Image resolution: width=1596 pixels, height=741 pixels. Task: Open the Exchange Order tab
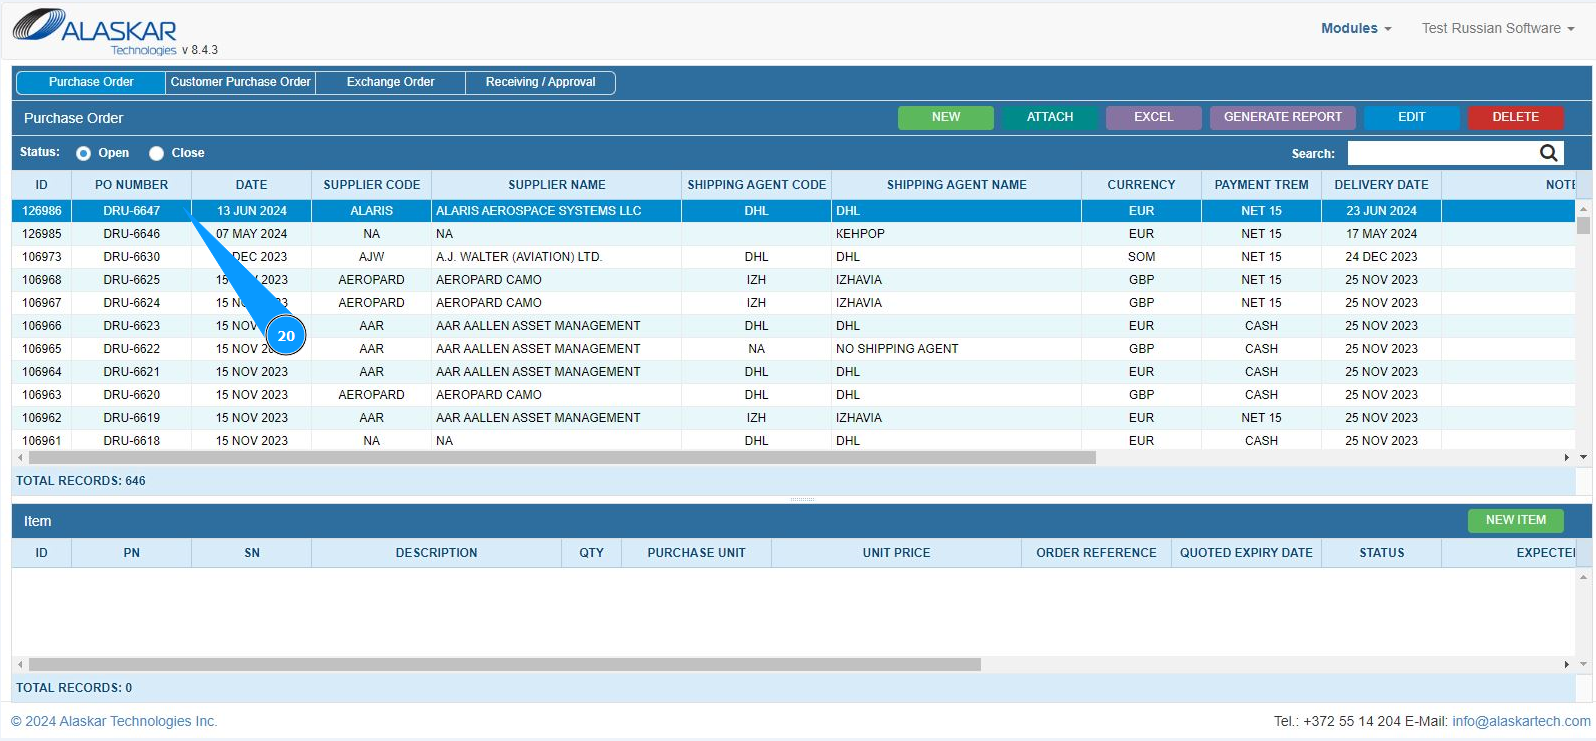coord(390,82)
